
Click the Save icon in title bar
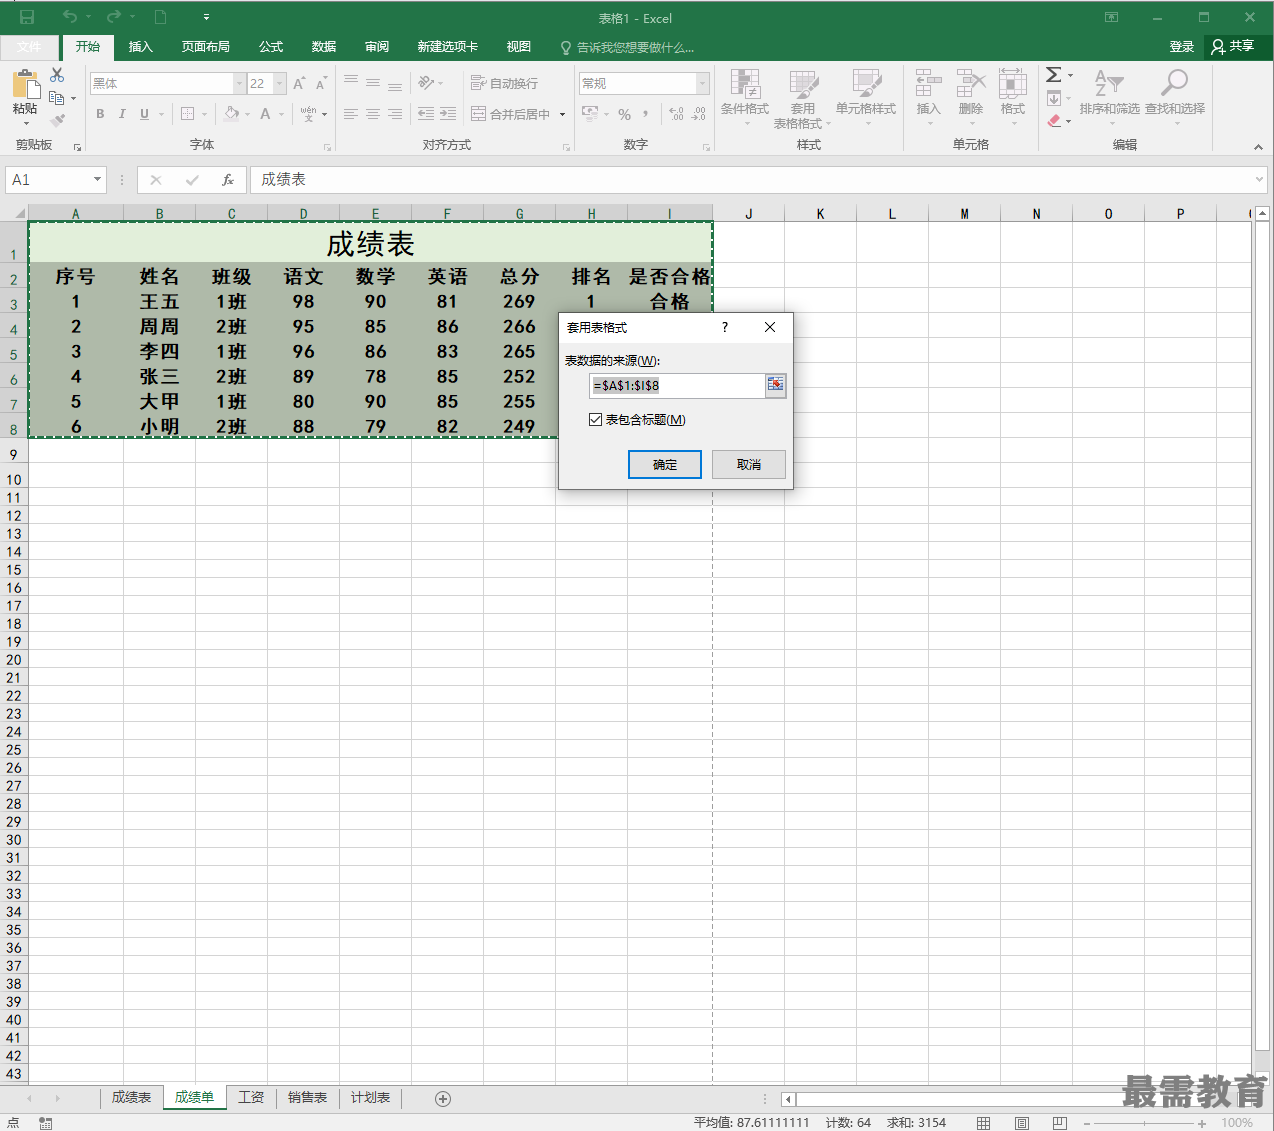click(x=27, y=17)
